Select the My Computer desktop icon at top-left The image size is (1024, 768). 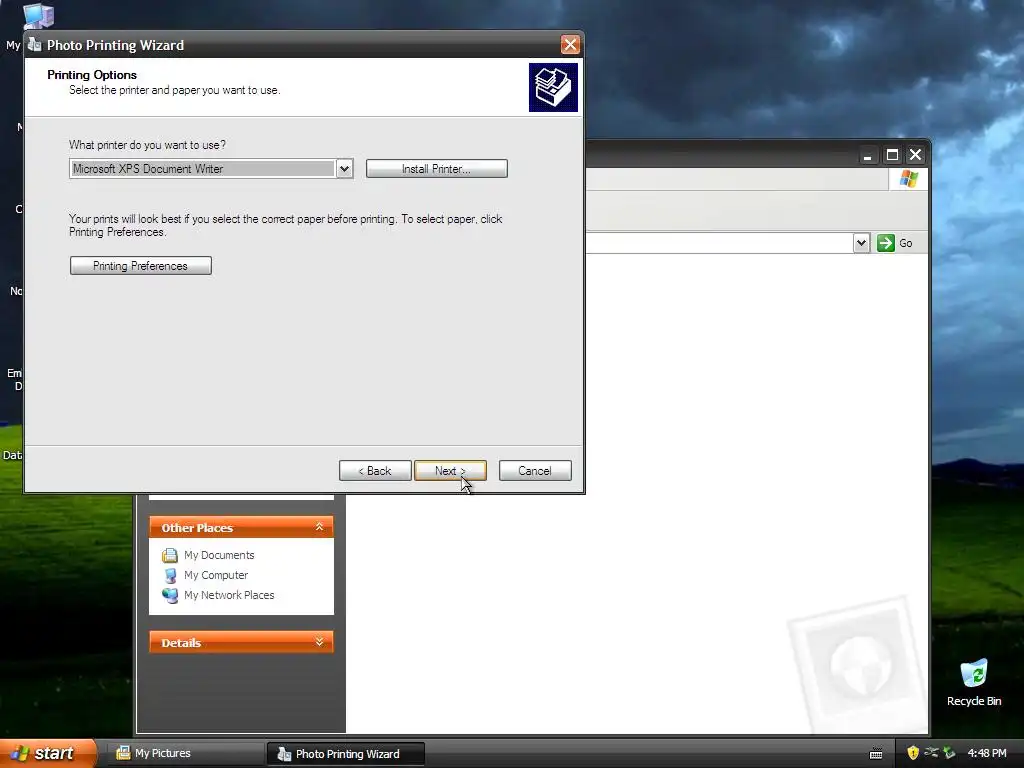(38, 16)
